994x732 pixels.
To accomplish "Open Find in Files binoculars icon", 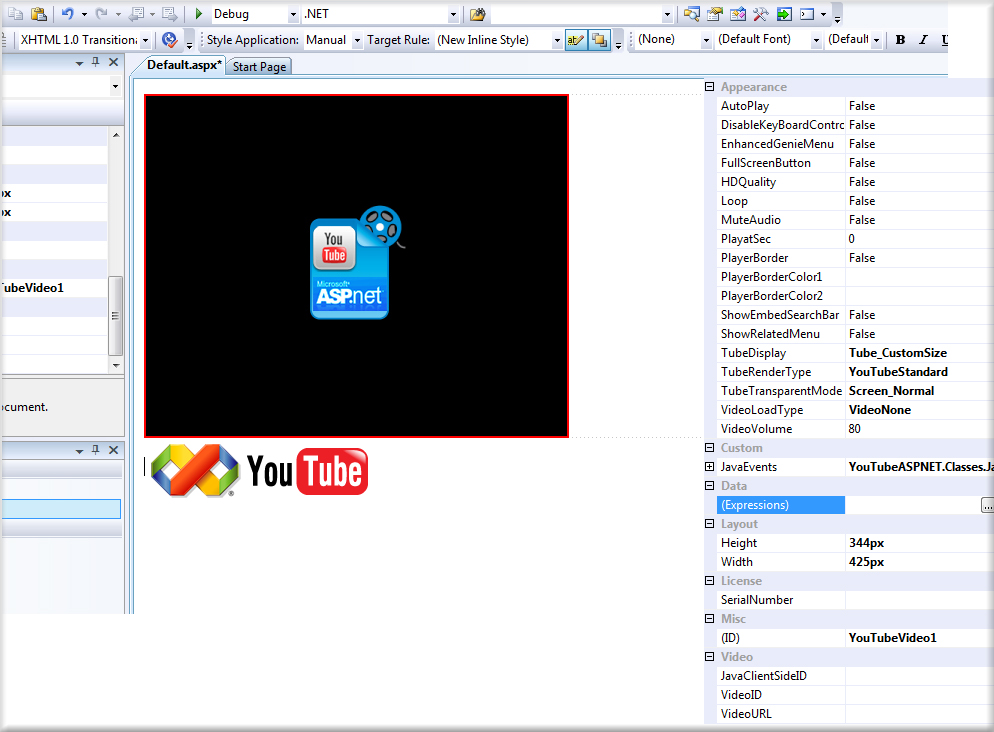I will click(x=477, y=14).
